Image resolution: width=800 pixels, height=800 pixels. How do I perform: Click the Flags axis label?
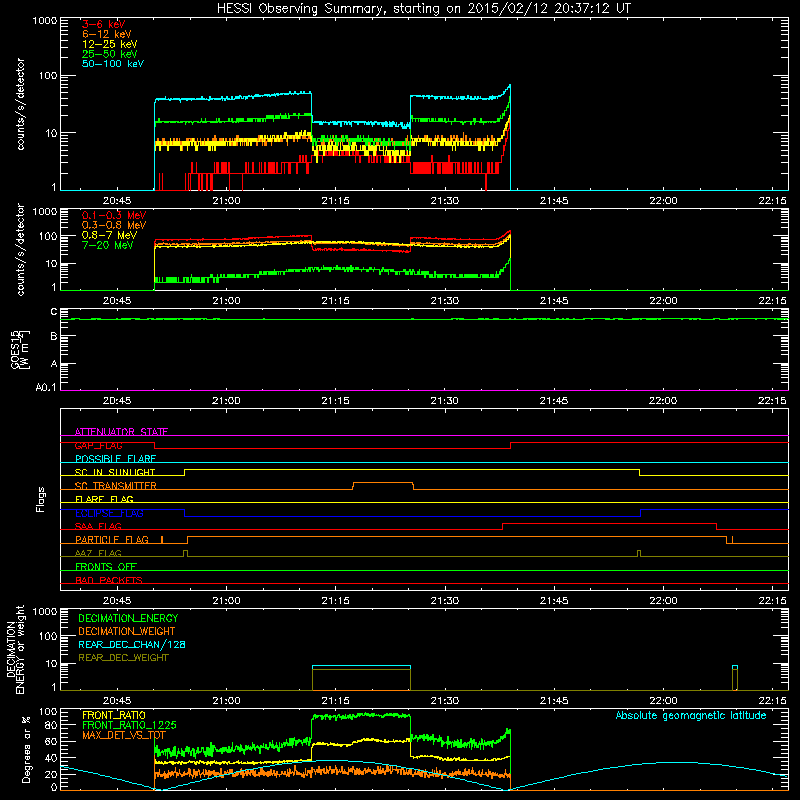41,499
